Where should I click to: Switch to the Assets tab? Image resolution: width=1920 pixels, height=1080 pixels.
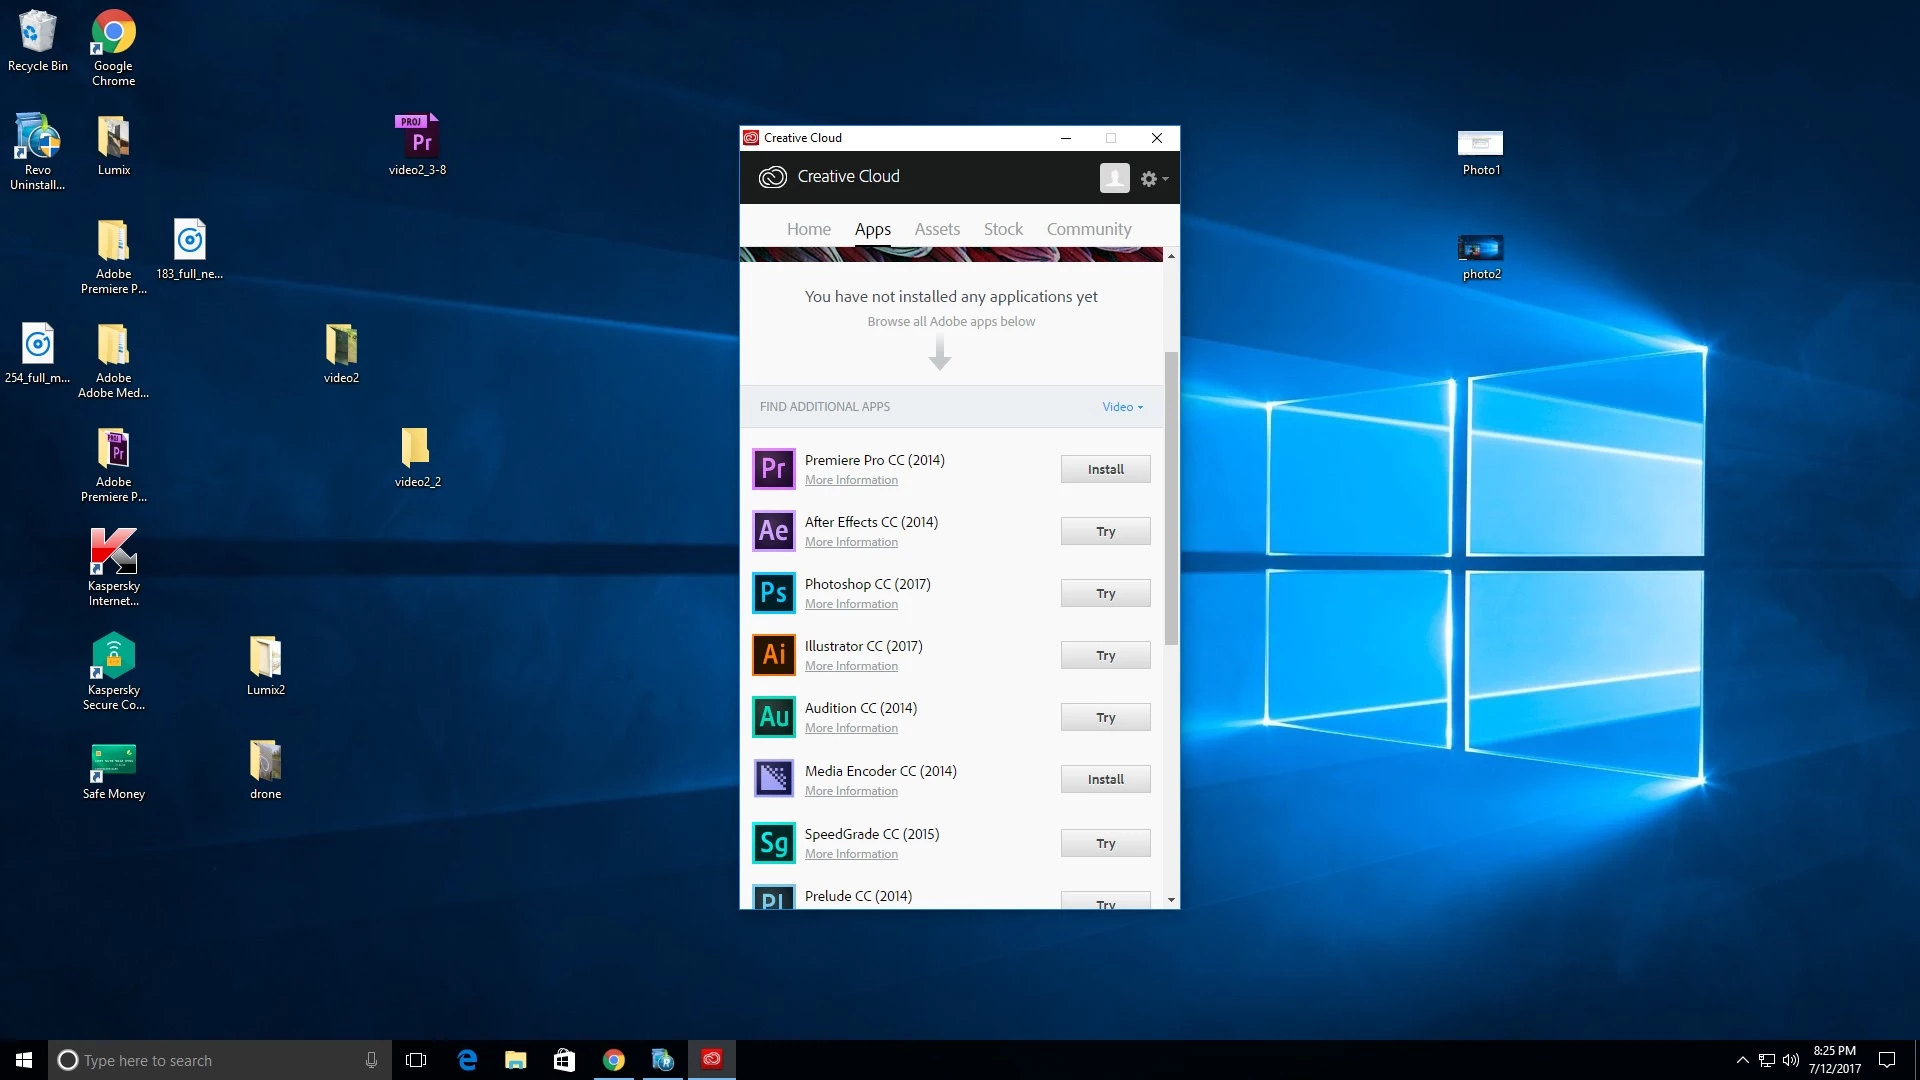tap(936, 229)
